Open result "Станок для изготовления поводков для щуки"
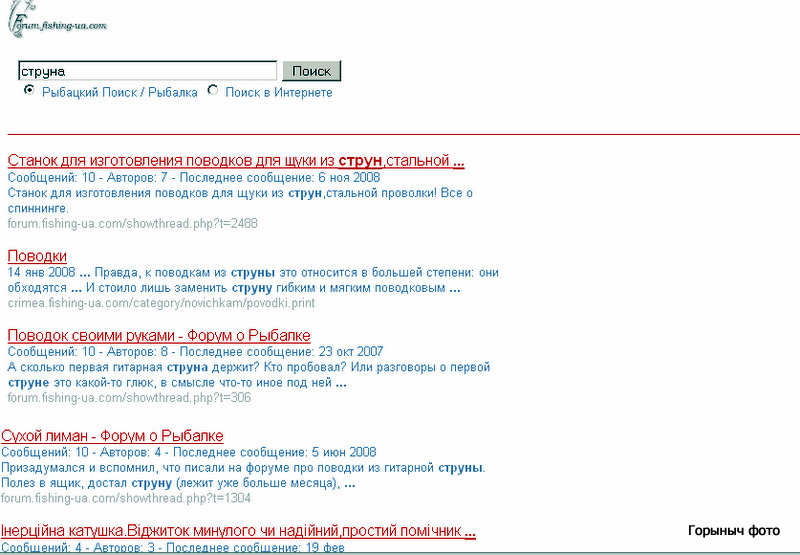Screen dimensions: 800x555 235,161
